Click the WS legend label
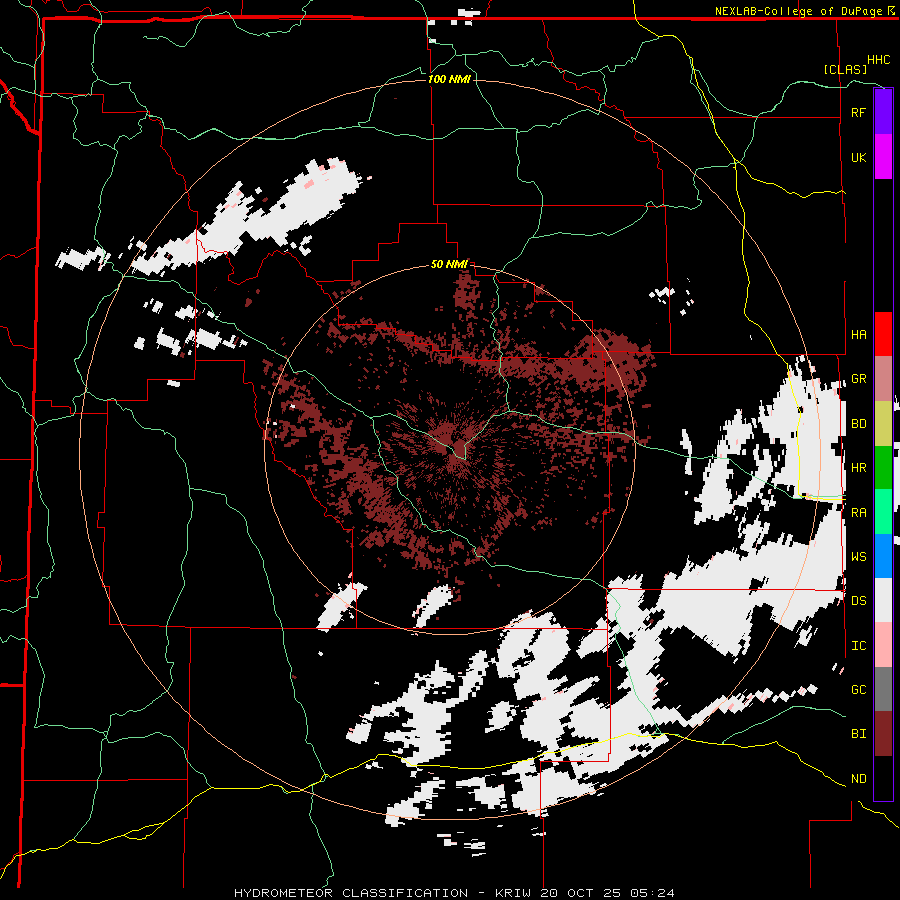 858,556
